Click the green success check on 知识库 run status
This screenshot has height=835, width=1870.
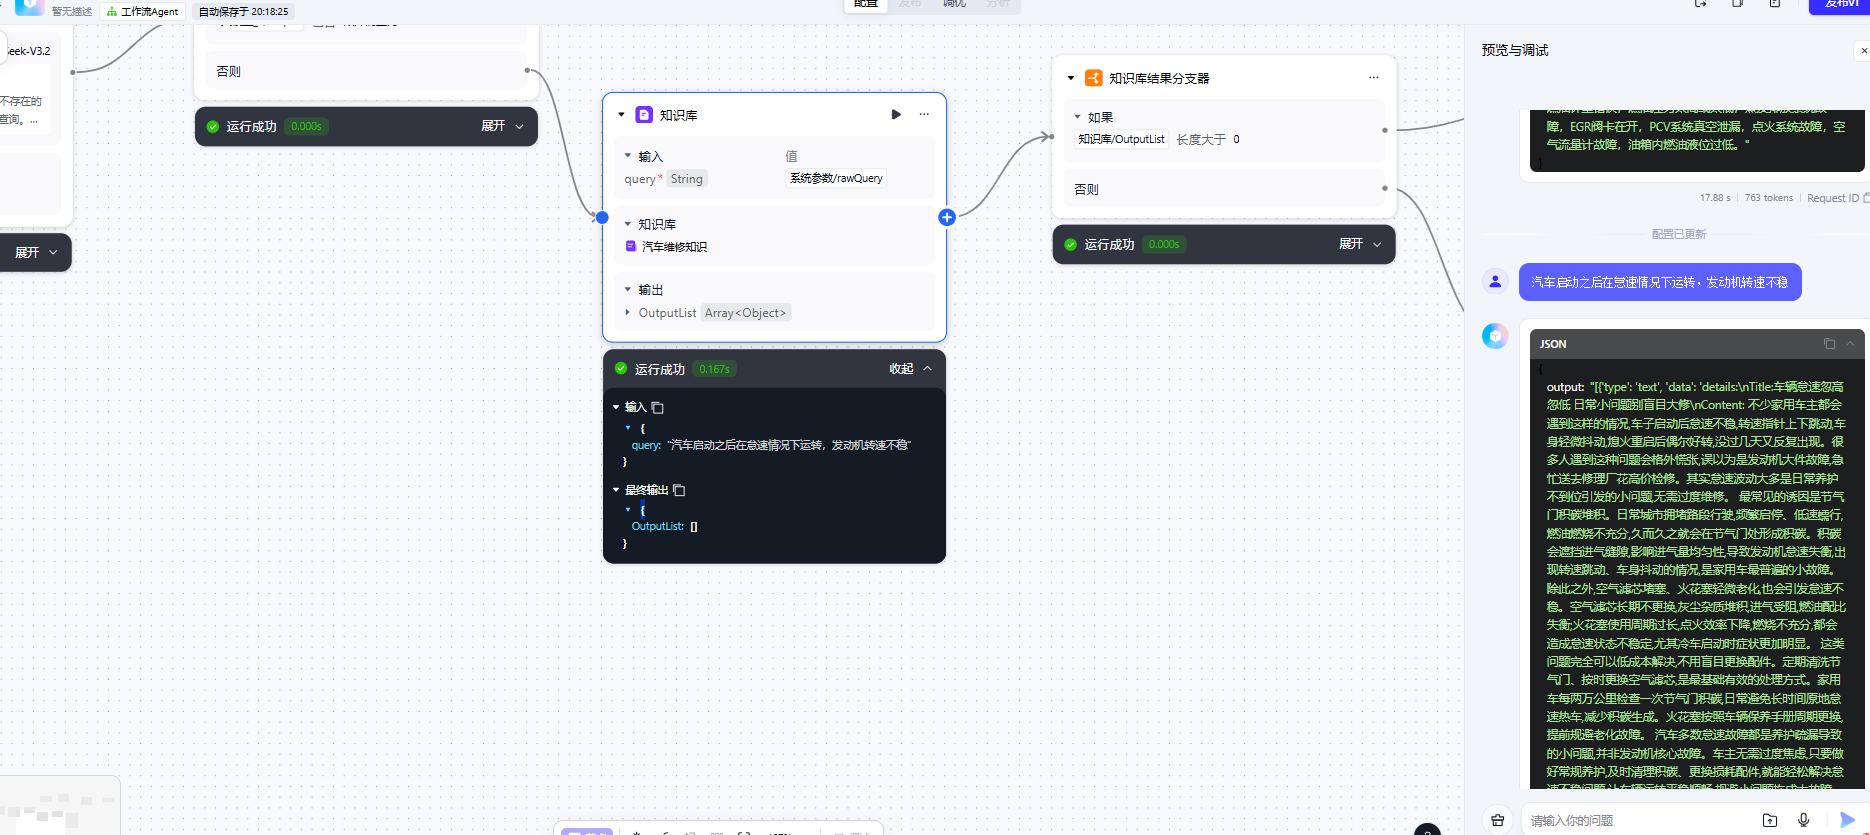pyautogui.click(x=621, y=369)
